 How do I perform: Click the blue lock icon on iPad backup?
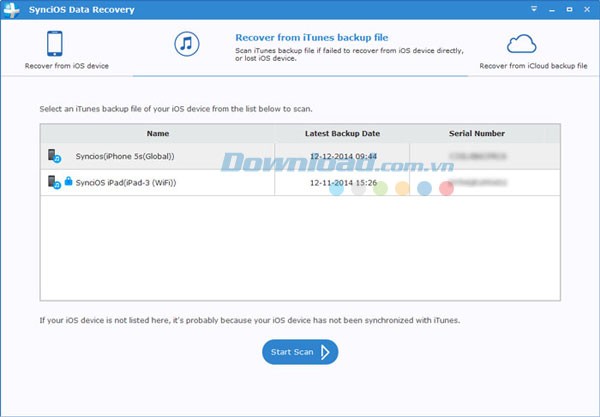coord(68,181)
